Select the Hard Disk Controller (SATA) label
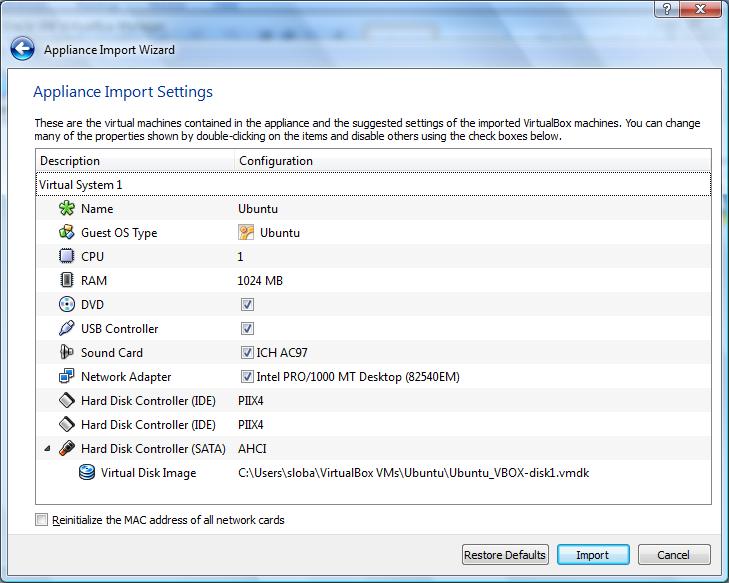 (x=153, y=449)
